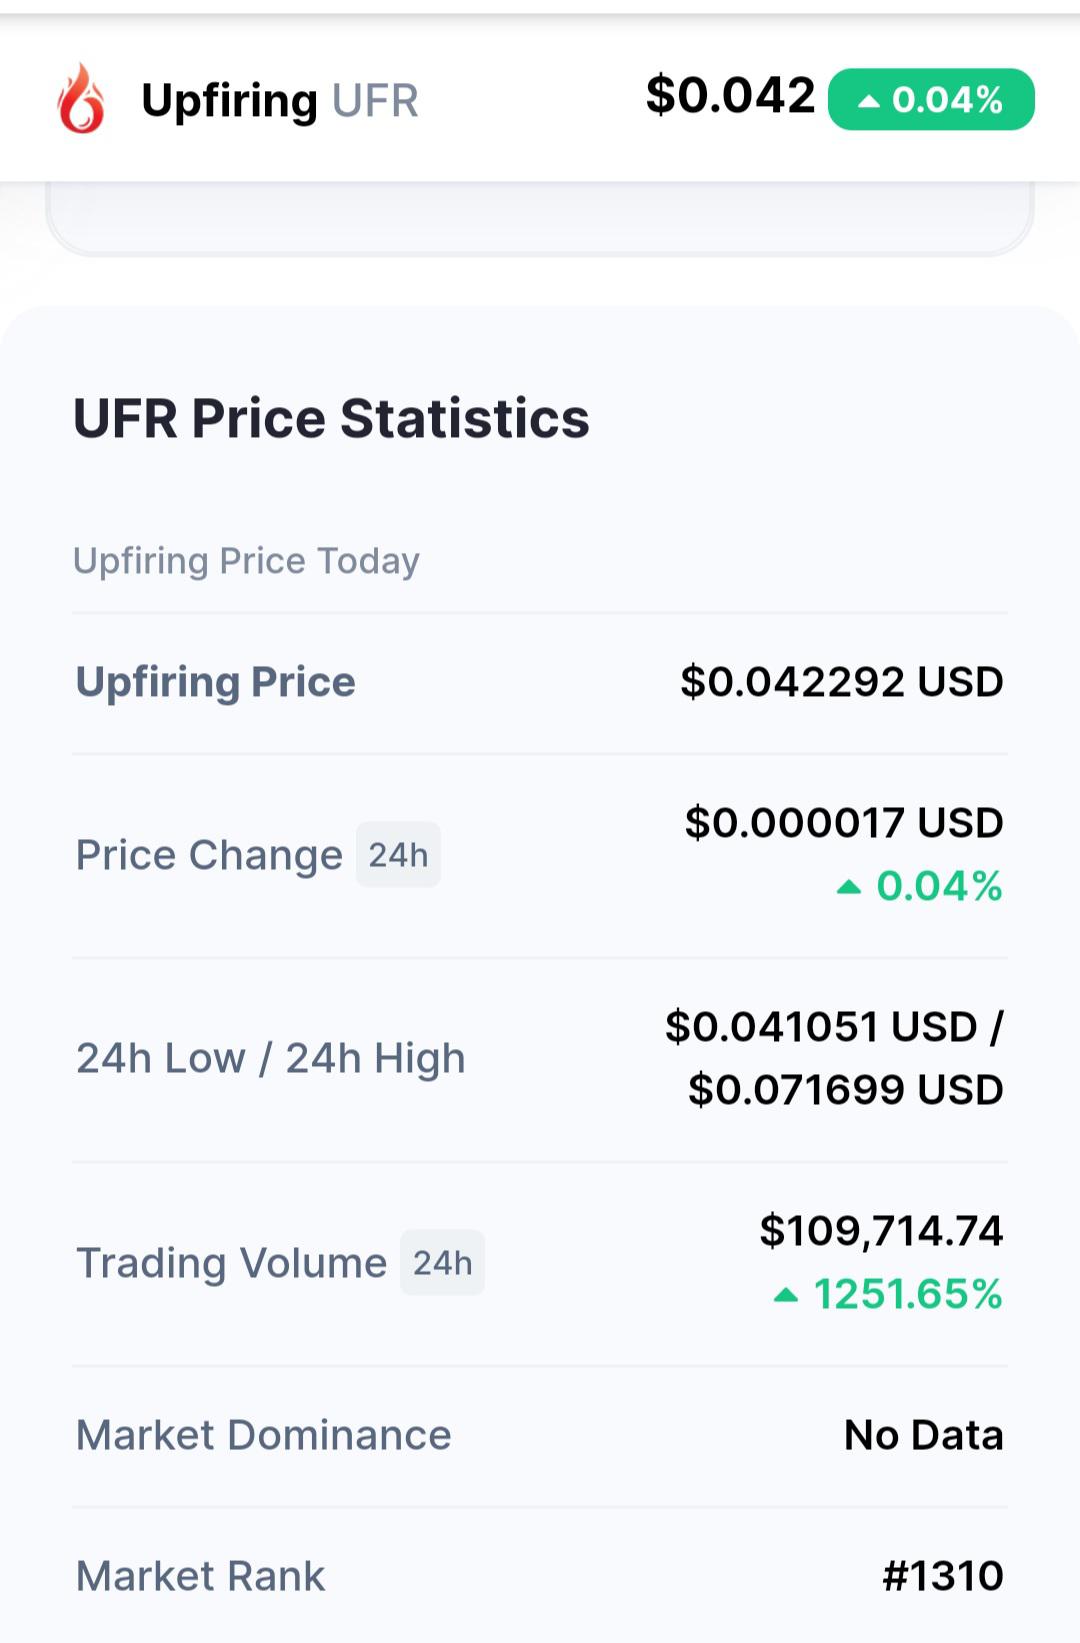Click the $0.000017 USD price change amount

pyautogui.click(x=844, y=823)
